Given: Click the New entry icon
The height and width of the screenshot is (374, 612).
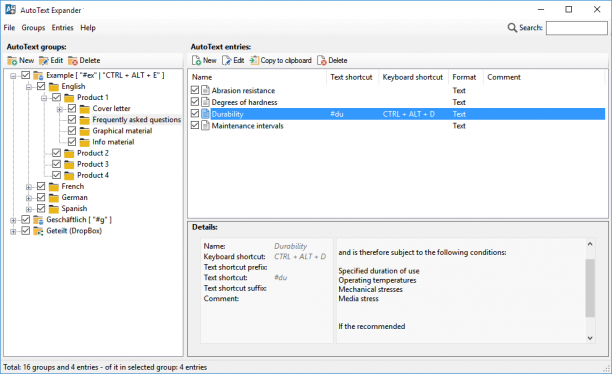Looking at the screenshot, I should (196, 61).
